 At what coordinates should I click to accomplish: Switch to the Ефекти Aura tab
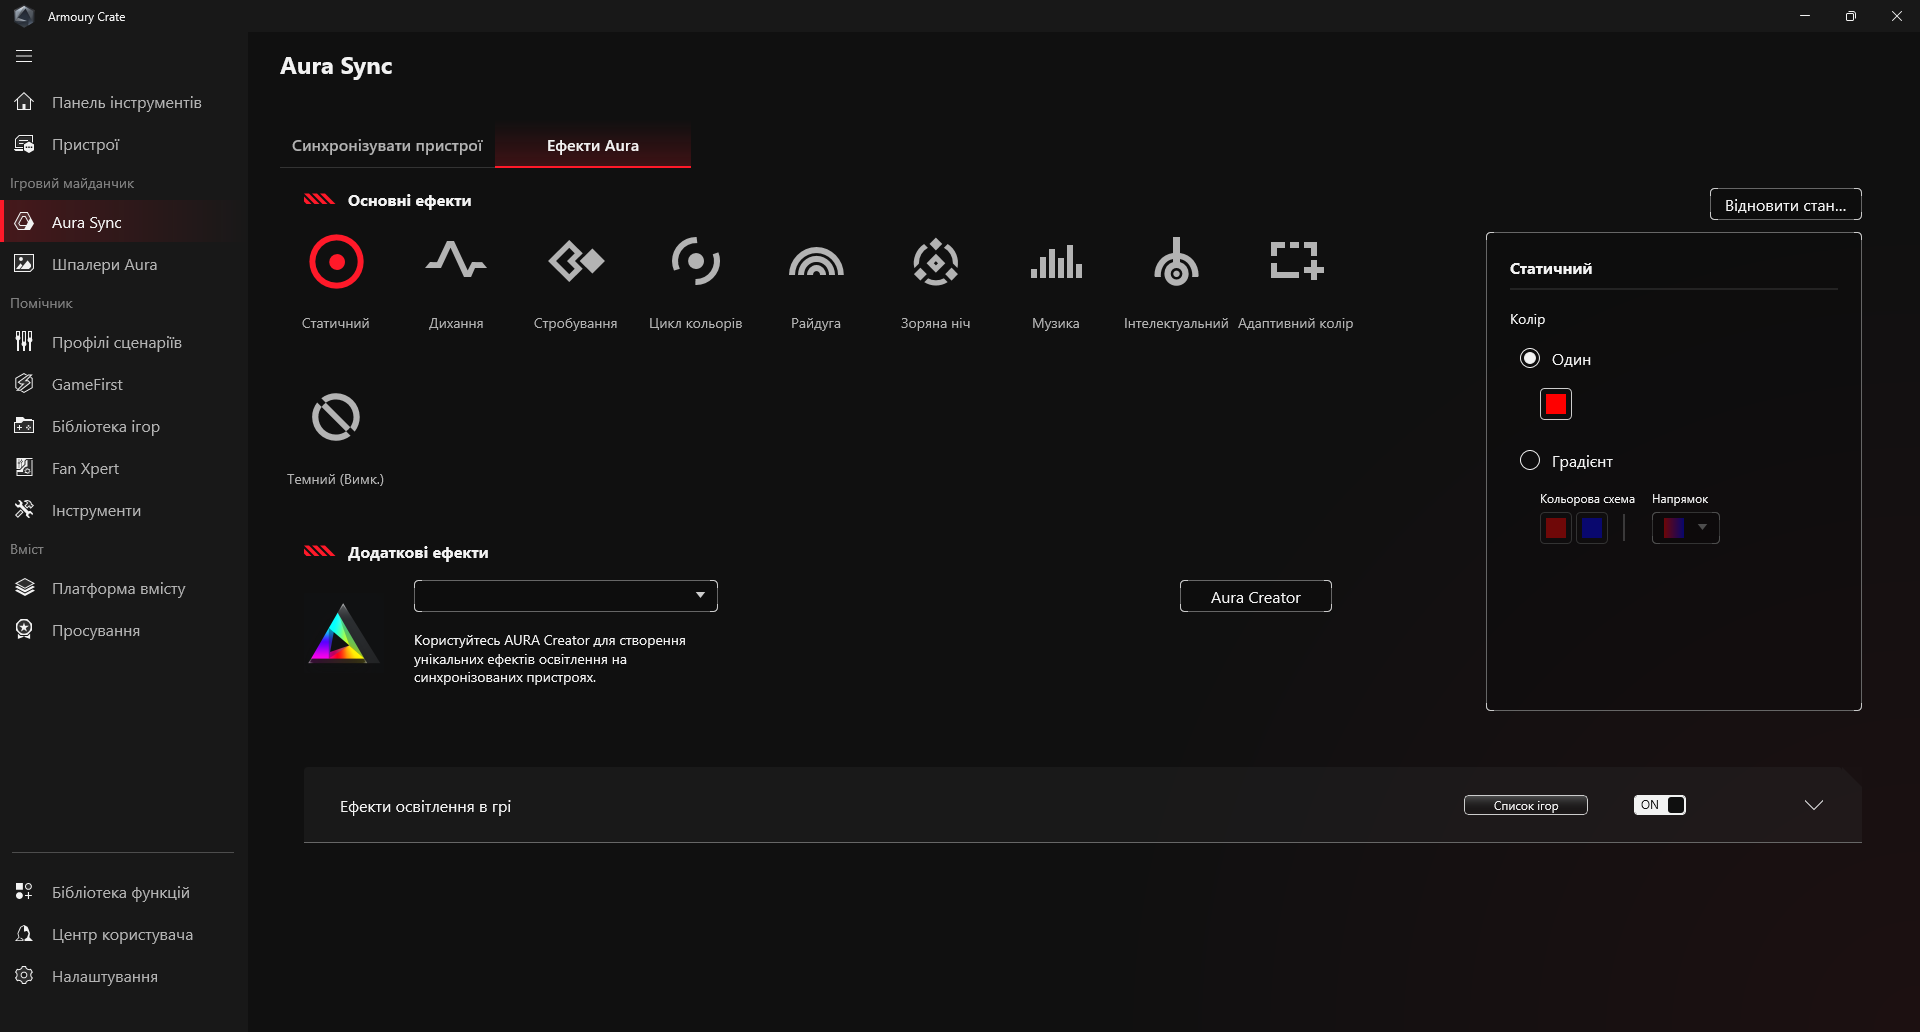click(x=593, y=146)
